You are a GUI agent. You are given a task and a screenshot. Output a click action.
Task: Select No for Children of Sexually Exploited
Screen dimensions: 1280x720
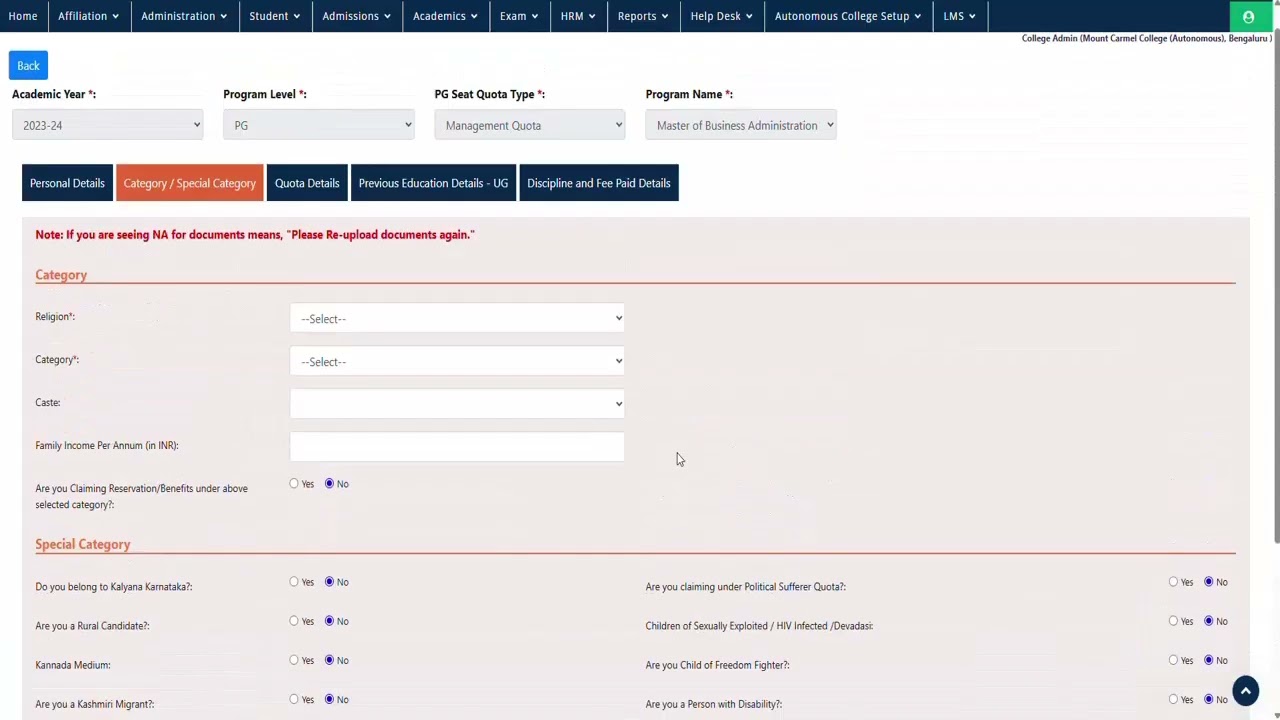(1208, 621)
